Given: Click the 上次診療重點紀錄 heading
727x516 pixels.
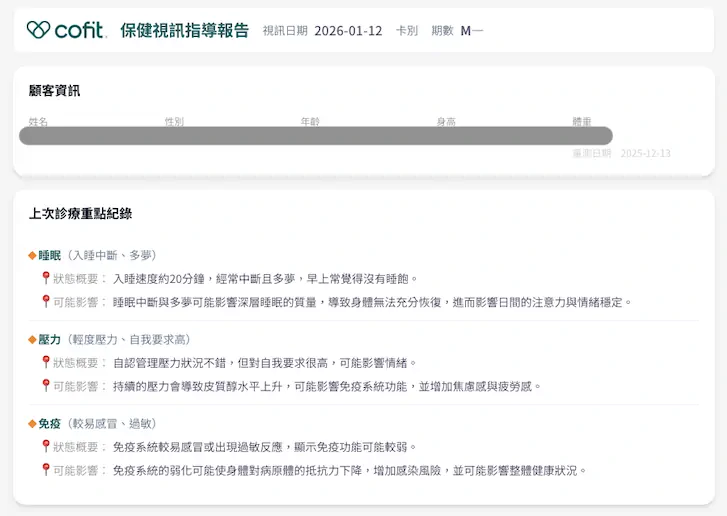Looking at the screenshot, I should pyautogui.click(x=80, y=213).
